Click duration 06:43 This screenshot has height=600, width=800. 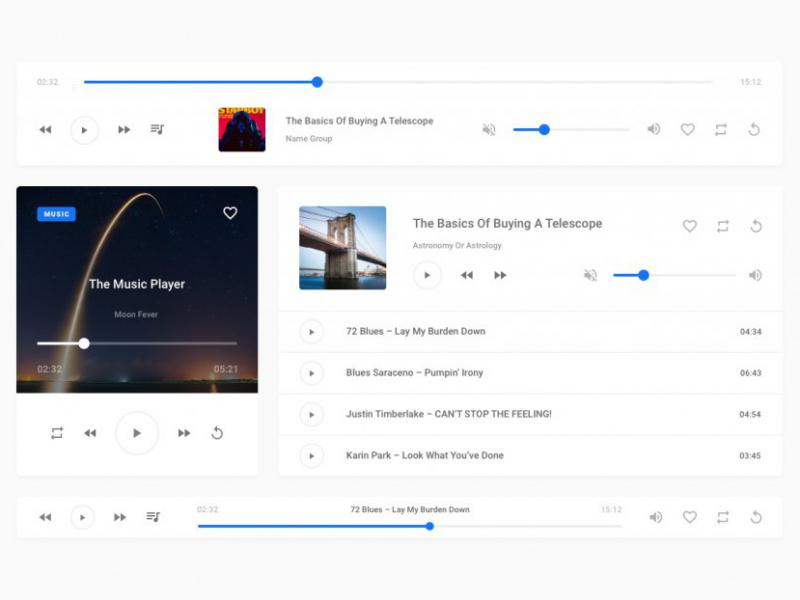click(x=751, y=373)
